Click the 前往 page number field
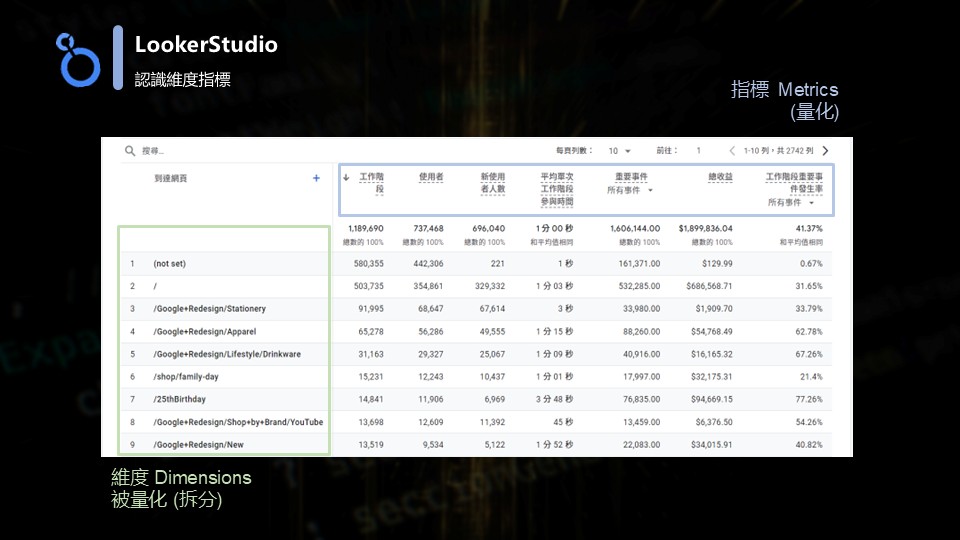The height and width of the screenshot is (540, 960). [x=698, y=151]
